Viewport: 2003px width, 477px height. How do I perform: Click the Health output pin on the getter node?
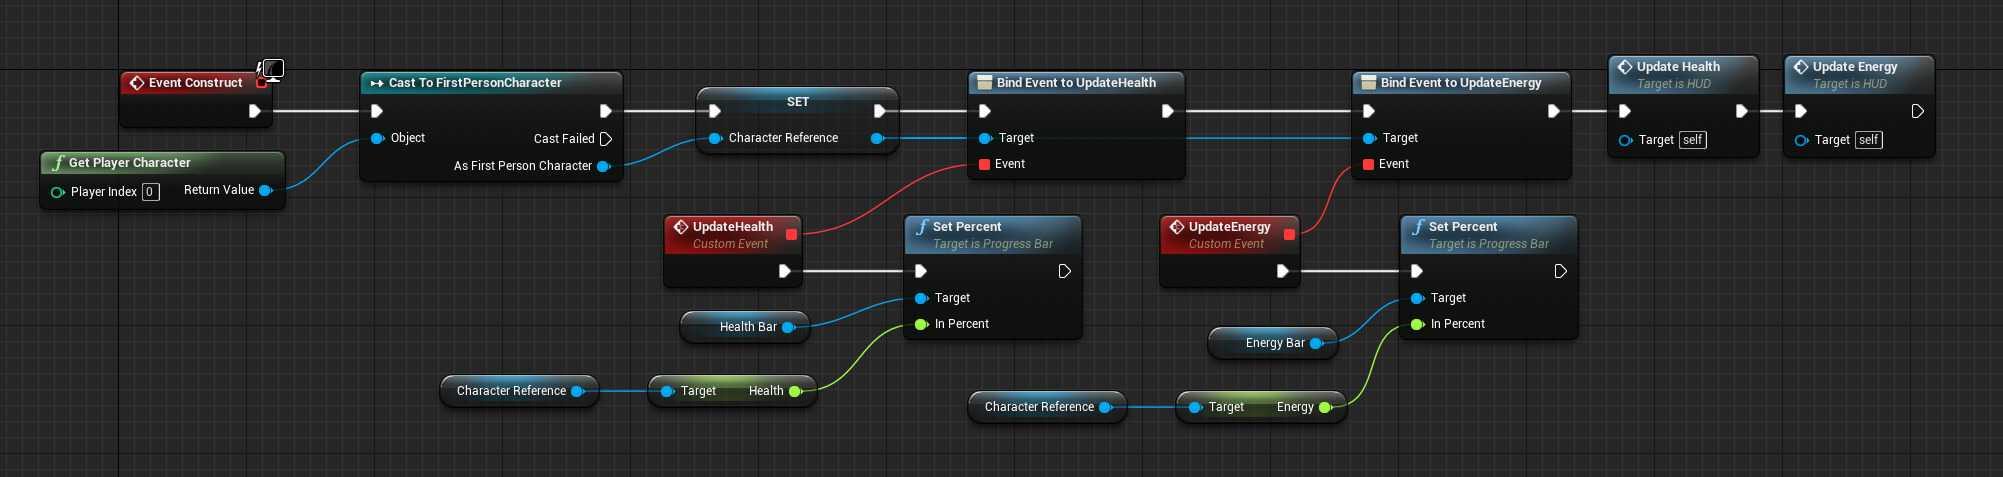[795, 391]
